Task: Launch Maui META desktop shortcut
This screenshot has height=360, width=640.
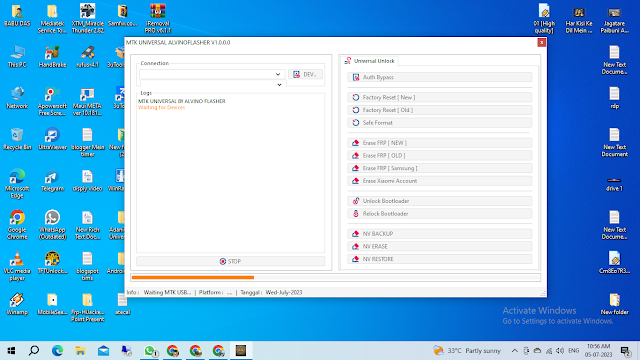Action: 87,101
